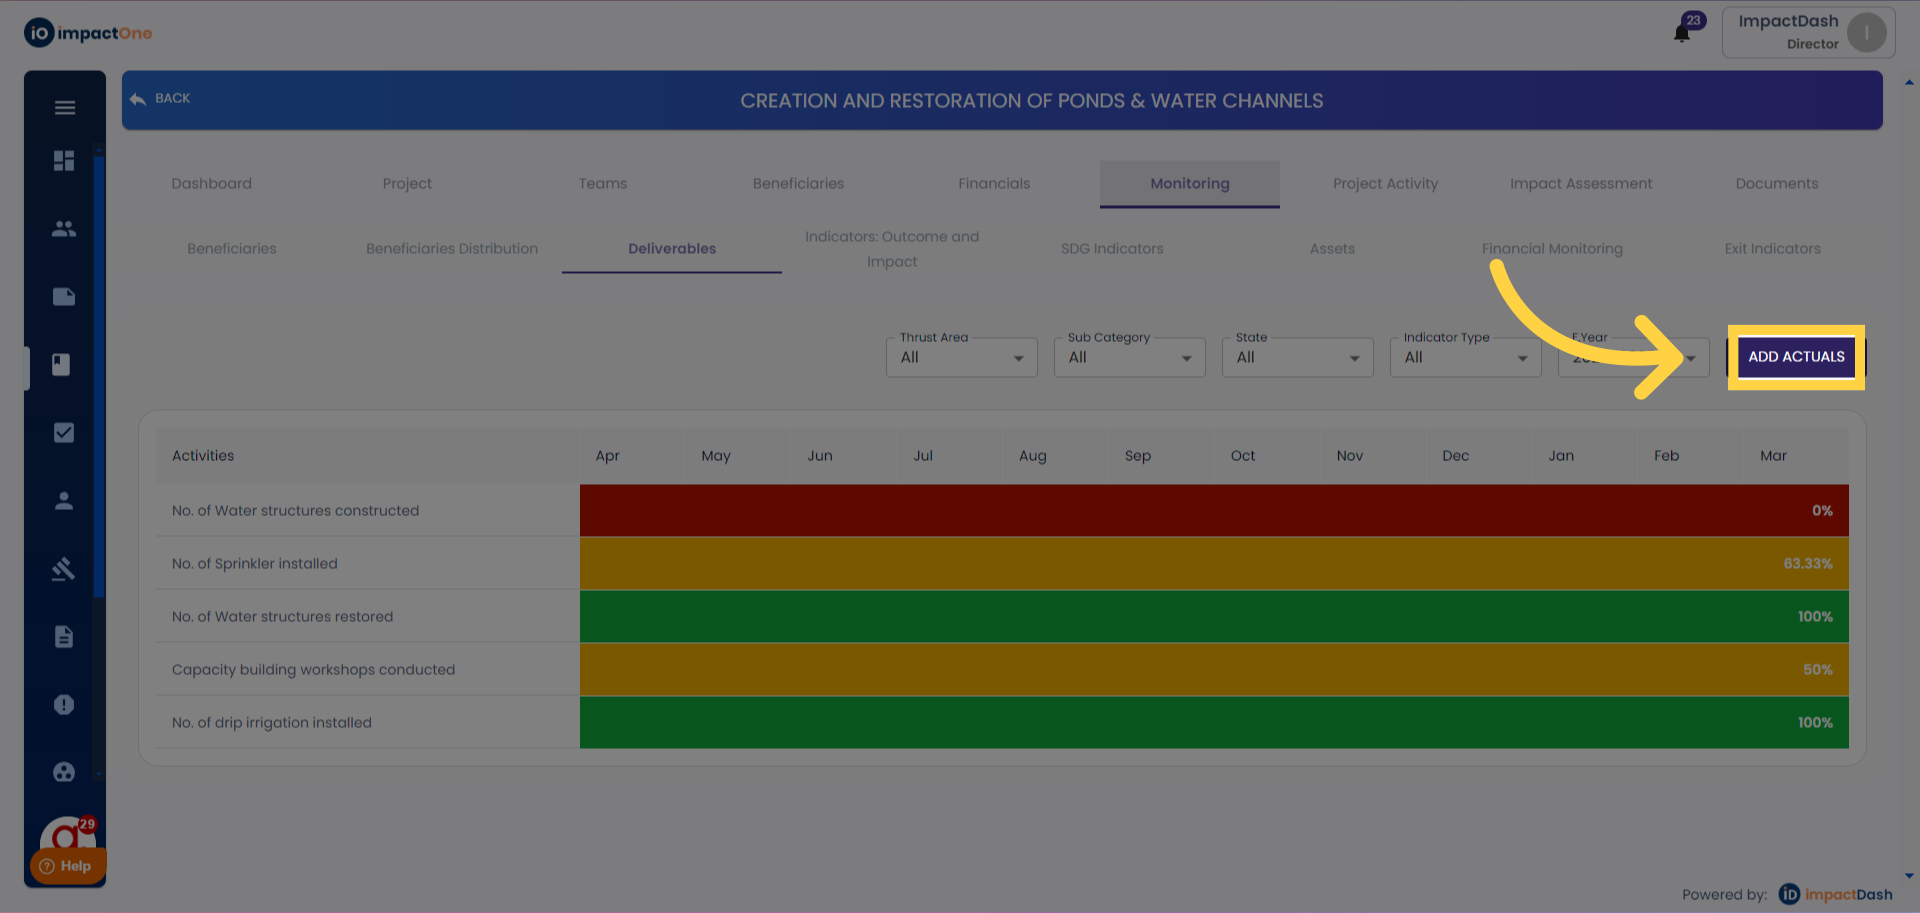Open Indicators: Outcome and Impact sub-tab
This screenshot has width=1920, height=913.
pos(892,249)
